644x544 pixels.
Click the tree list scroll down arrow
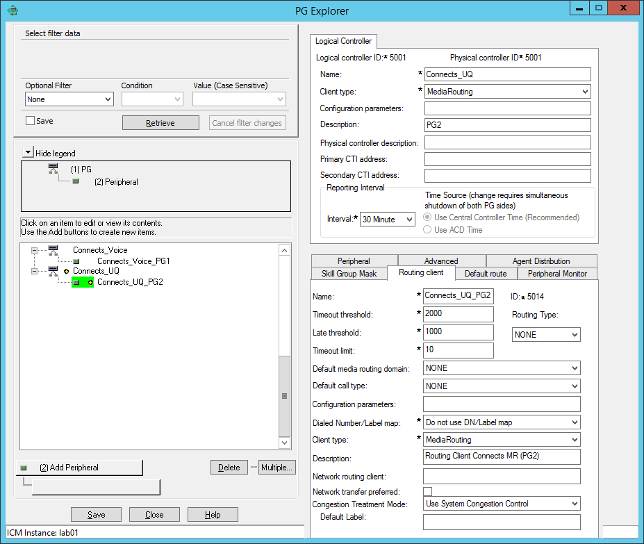pos(284,443)
